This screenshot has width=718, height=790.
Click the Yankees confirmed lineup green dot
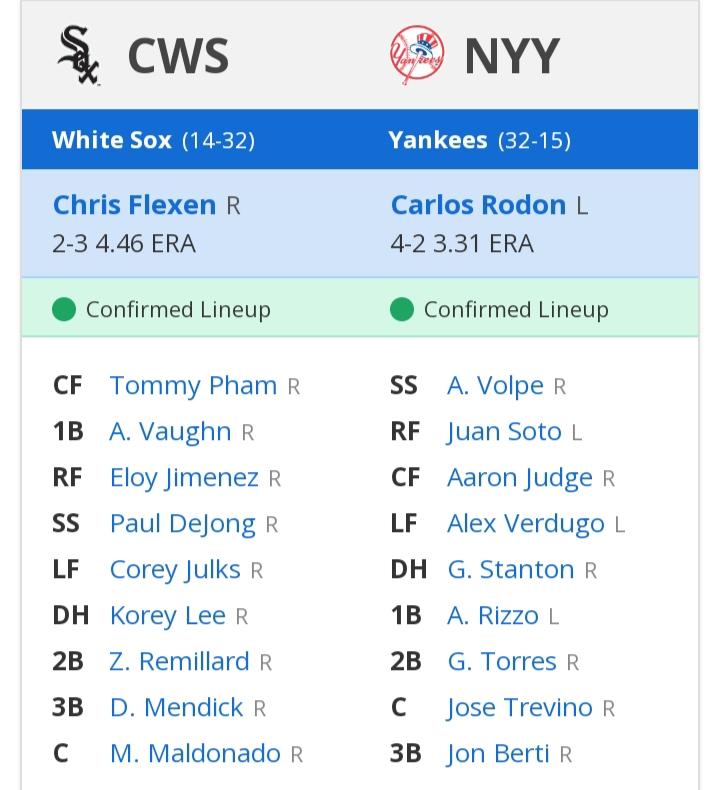pyautogui.click(x=402, y=309)
